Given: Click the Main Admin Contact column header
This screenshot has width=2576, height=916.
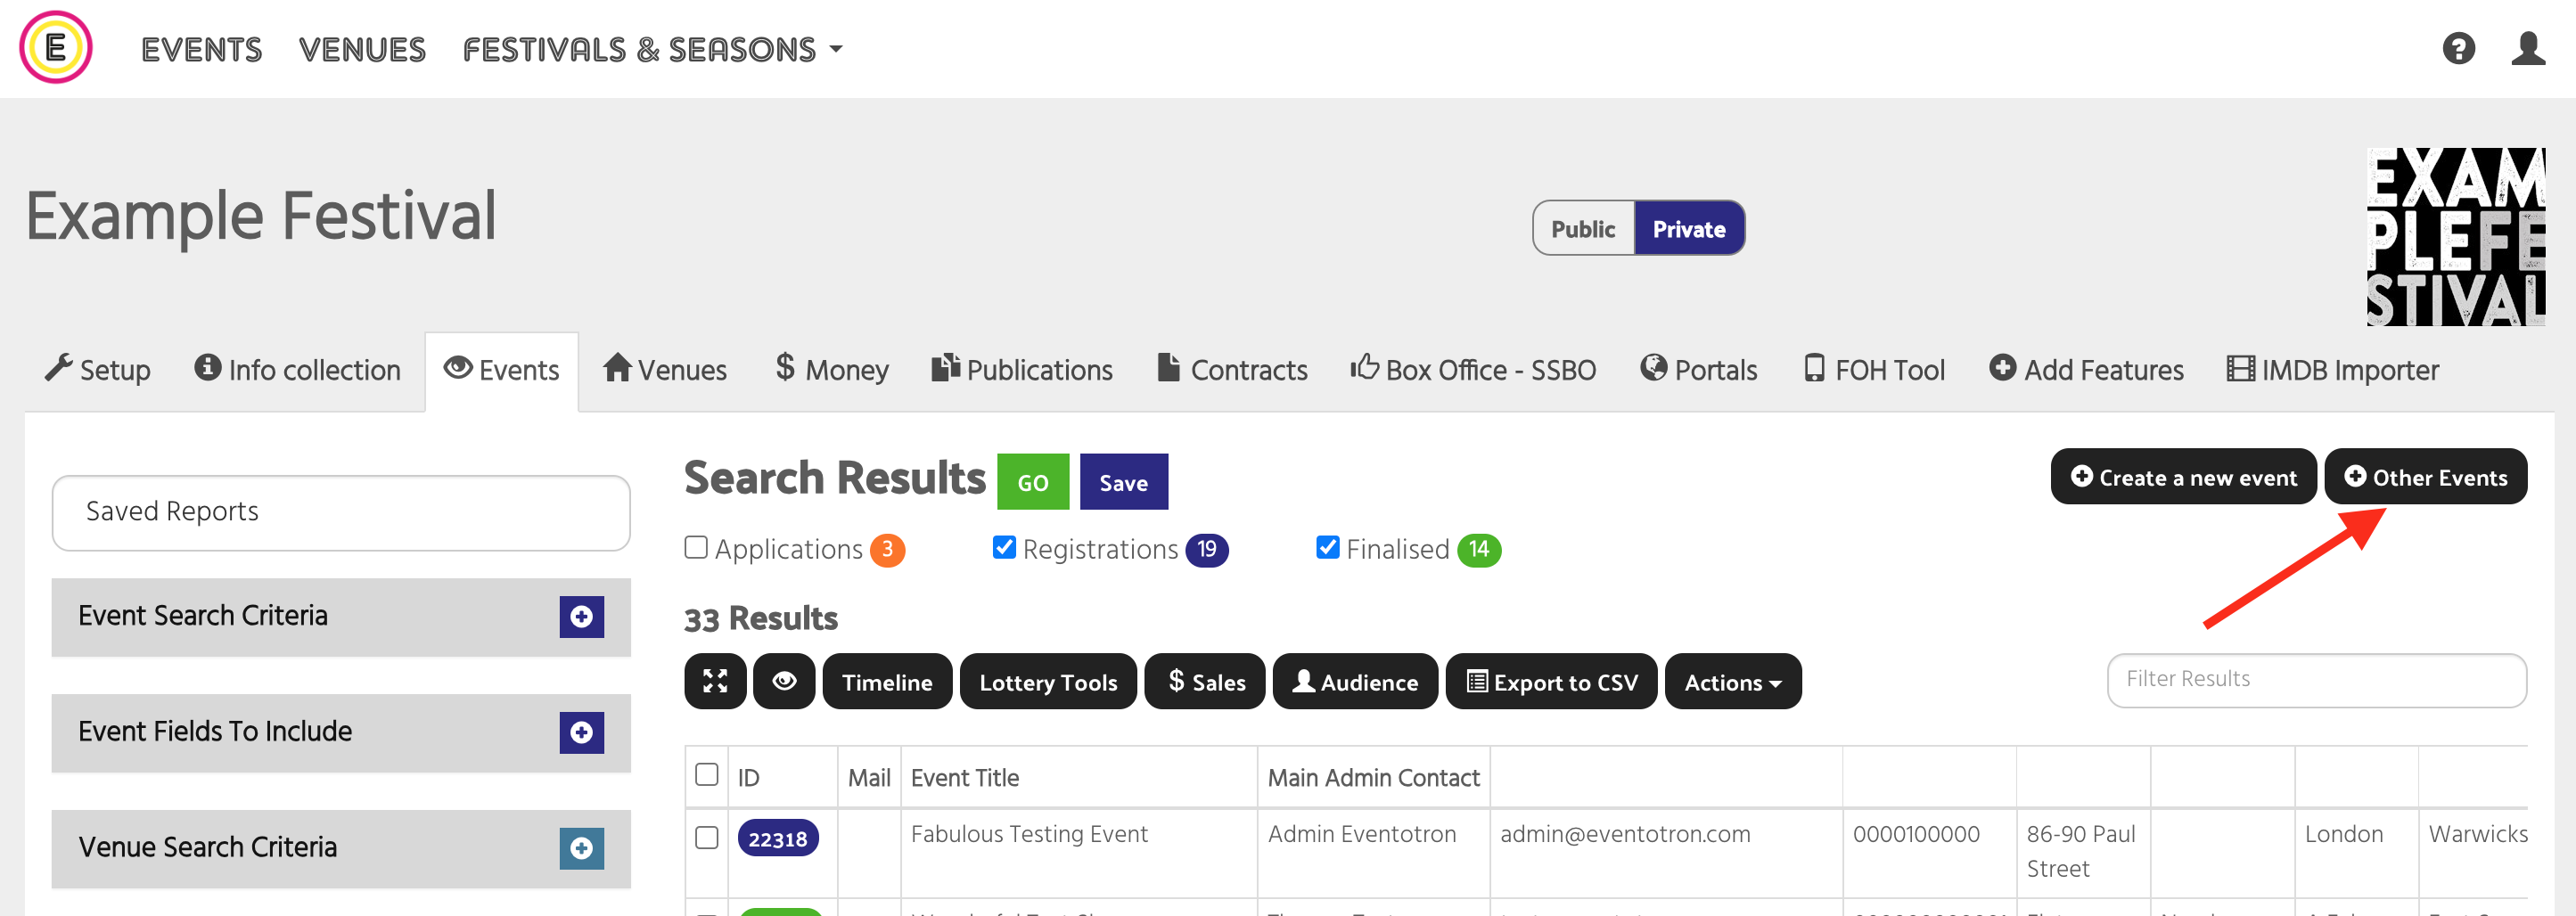Looking at the screenshot, I should 1373,777.
